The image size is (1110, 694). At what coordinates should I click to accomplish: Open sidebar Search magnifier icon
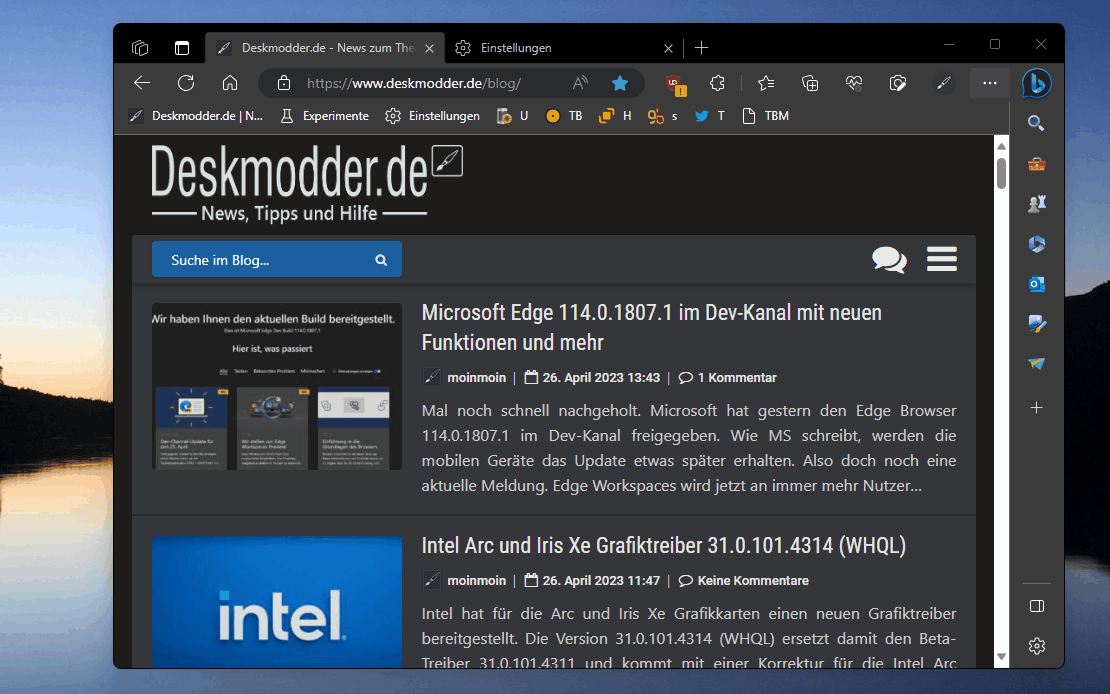coord(1036,123)
